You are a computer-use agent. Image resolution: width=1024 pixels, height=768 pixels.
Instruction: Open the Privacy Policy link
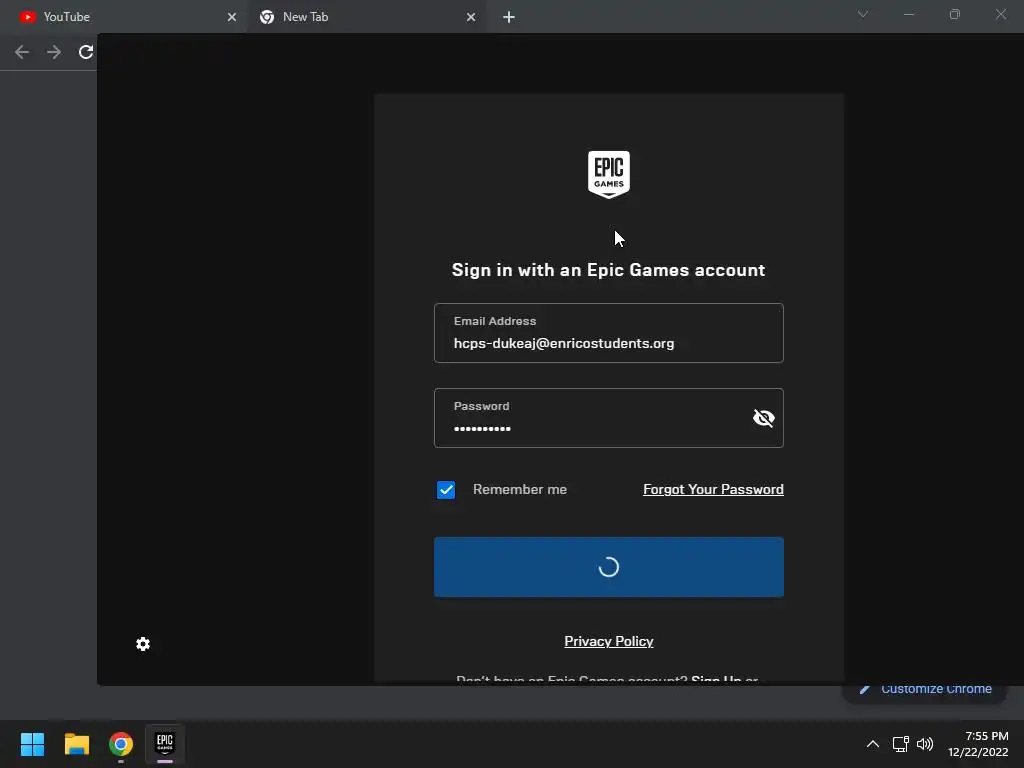pos(609,641)
